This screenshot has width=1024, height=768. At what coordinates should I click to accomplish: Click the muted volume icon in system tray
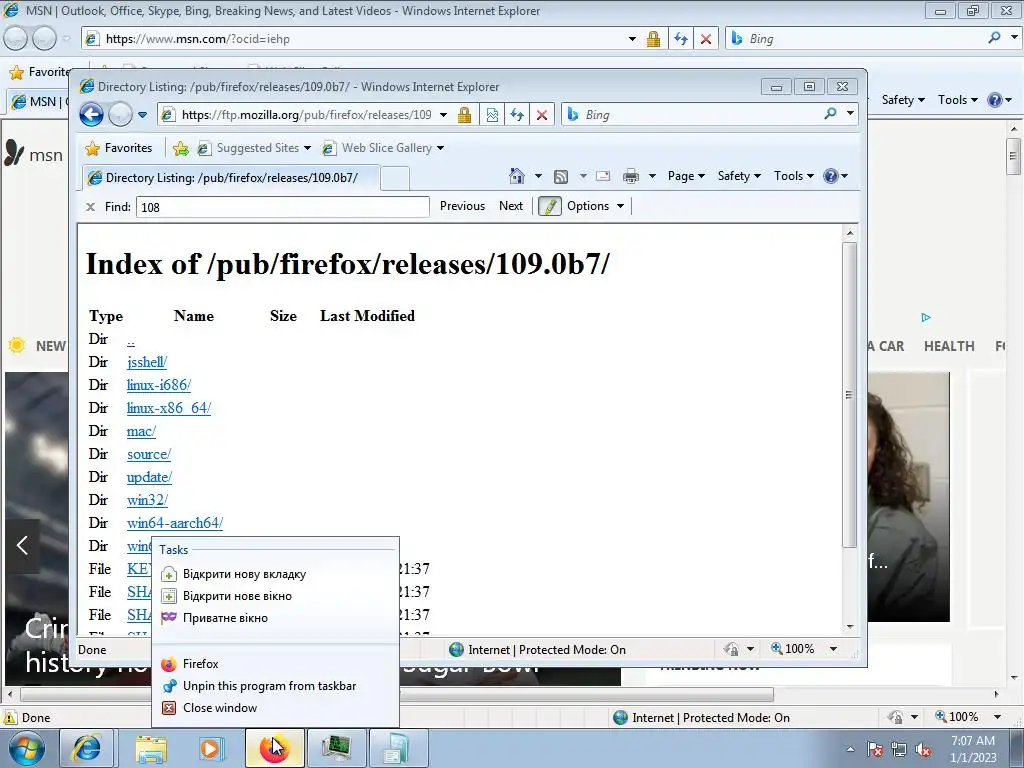point(923,749)
